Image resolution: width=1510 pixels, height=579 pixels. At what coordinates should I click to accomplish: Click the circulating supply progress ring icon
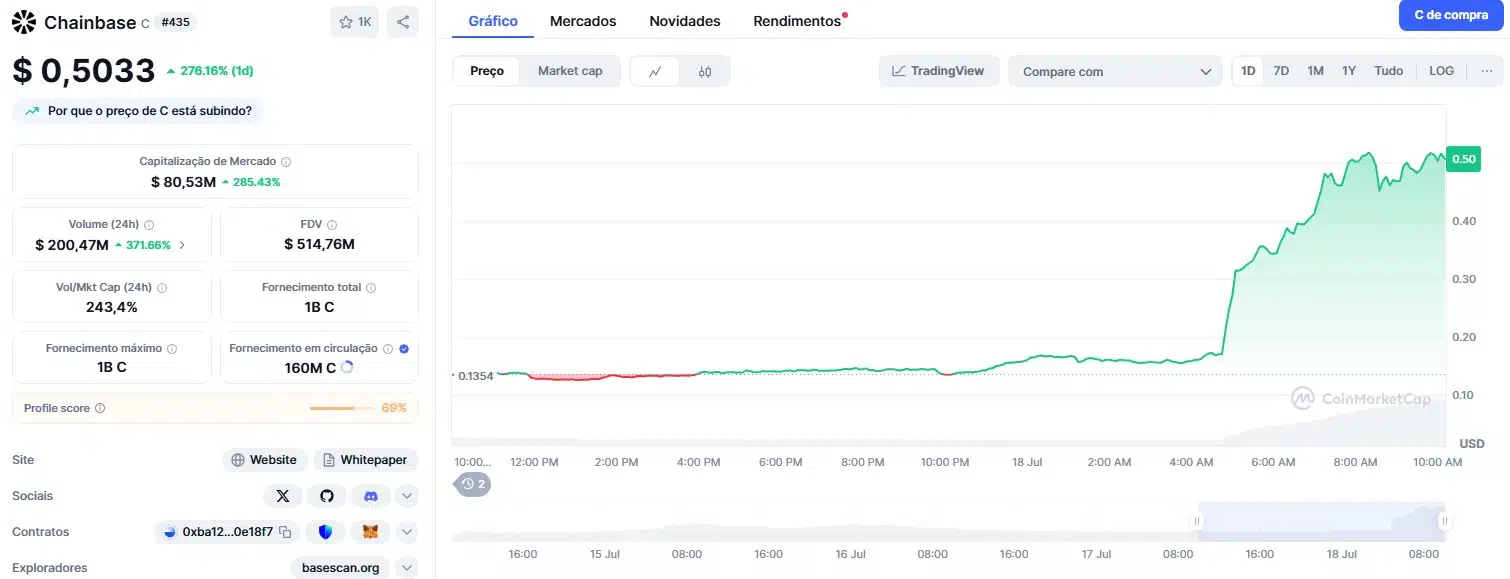tap(347, 367)
